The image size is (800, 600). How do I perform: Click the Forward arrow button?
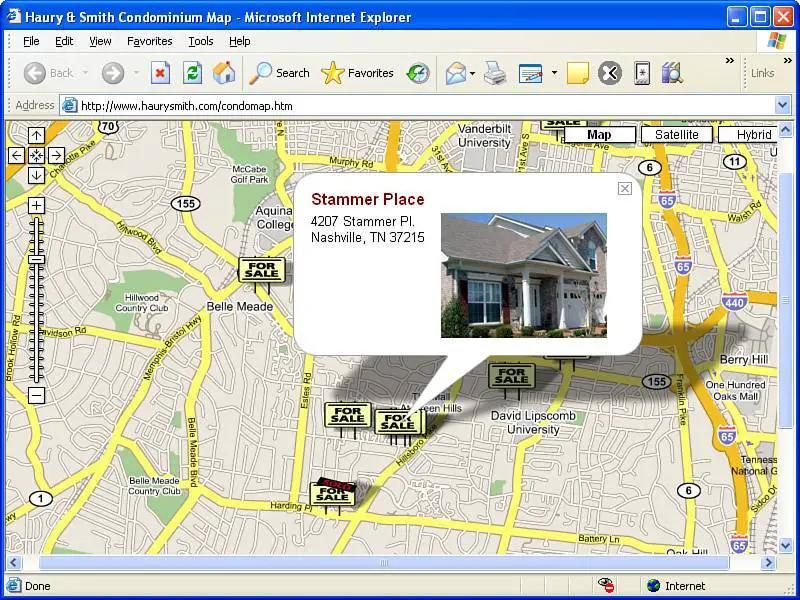click(x=113, y=73)
